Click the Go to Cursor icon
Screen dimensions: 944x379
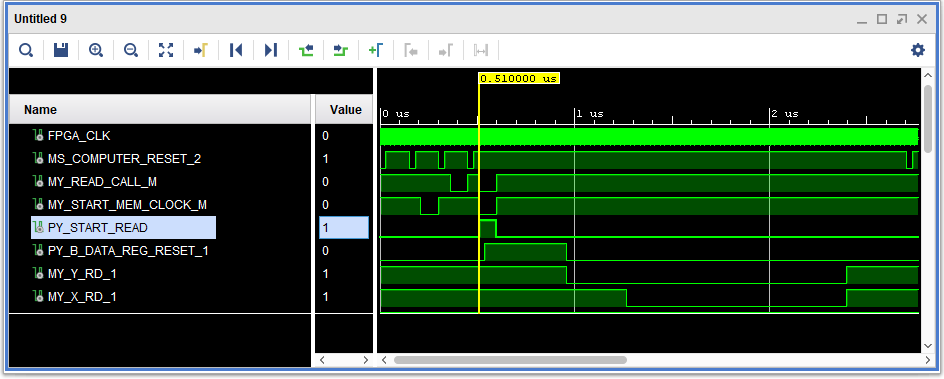(x=200, y=50)
